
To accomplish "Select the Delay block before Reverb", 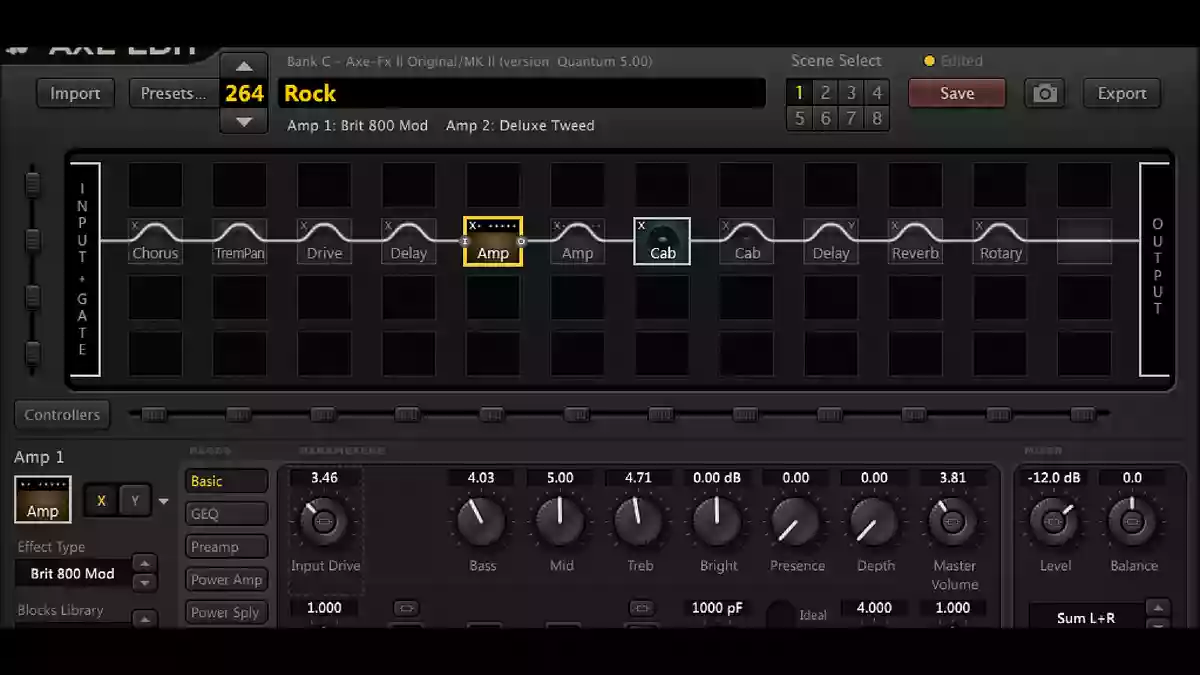I will (831, 241).
